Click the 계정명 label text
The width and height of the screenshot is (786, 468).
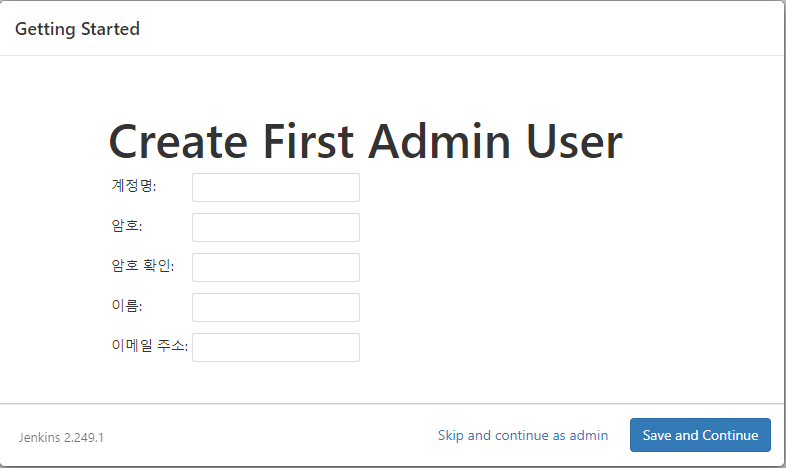point(133,186)
